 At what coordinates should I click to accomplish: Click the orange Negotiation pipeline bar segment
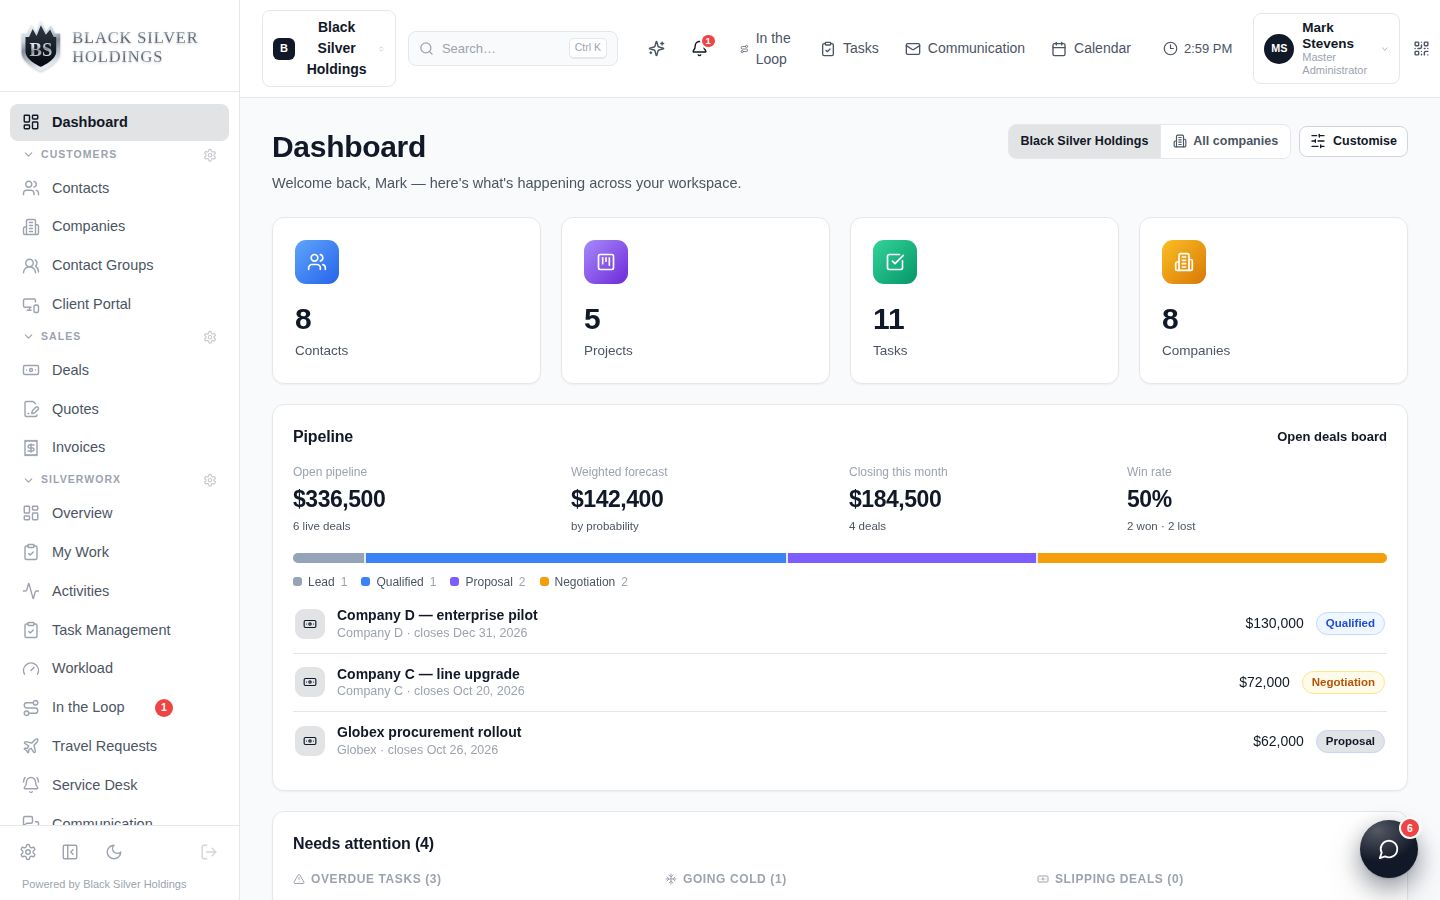click(x=1212, y=558)
